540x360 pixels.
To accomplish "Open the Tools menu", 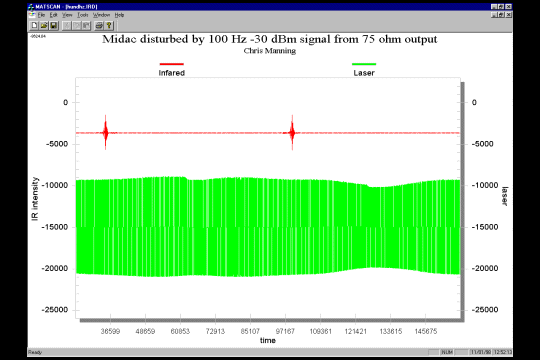I will point(83,15).
